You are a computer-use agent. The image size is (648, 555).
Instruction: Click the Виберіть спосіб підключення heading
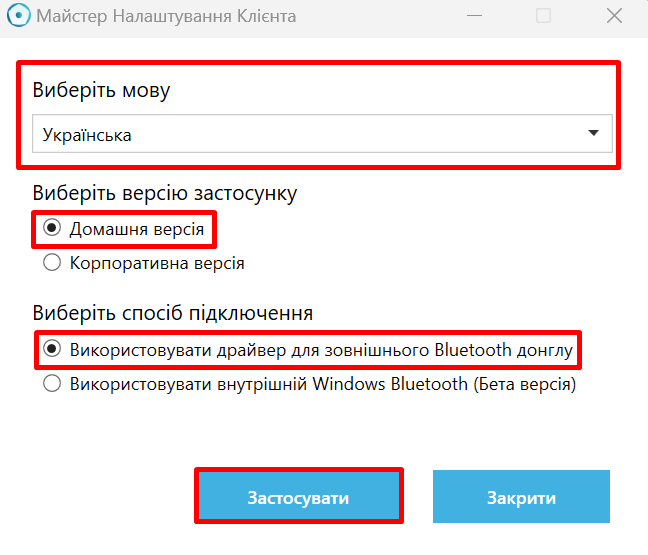pos(173,311)
